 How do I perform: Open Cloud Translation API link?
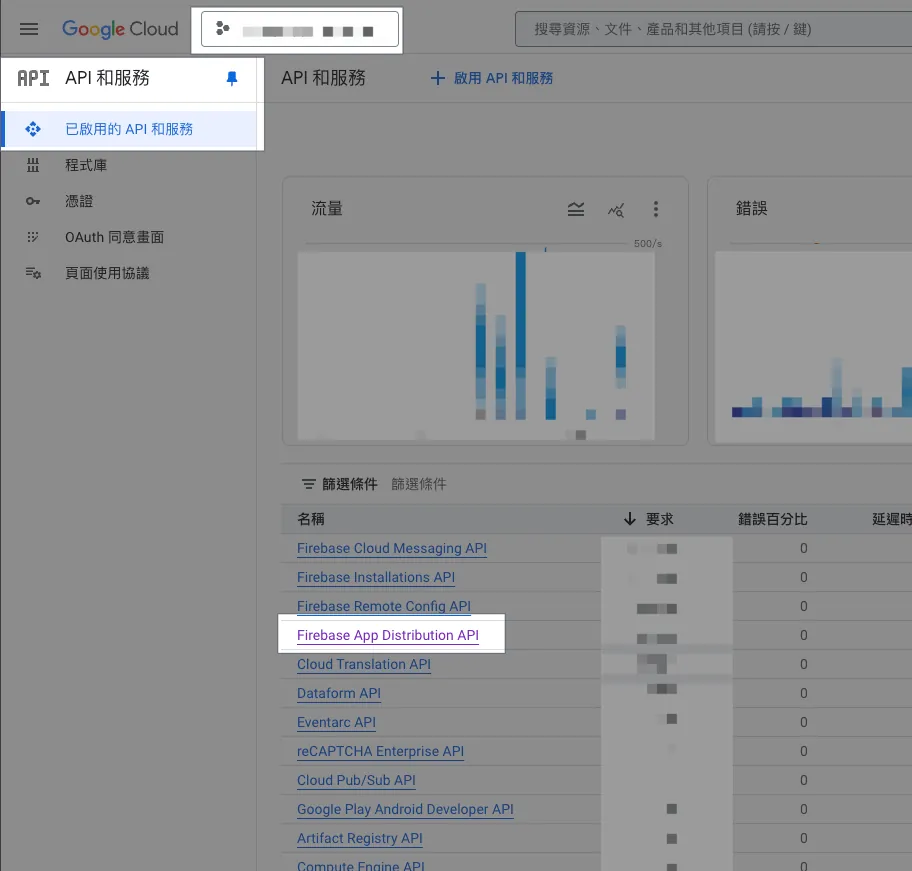[x=364, y=664]
